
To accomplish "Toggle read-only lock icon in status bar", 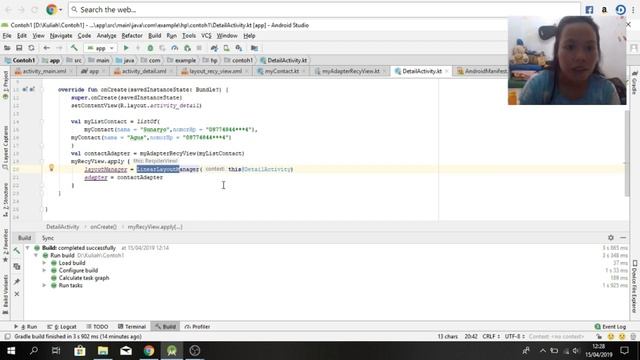I will [x=599, y=336].
